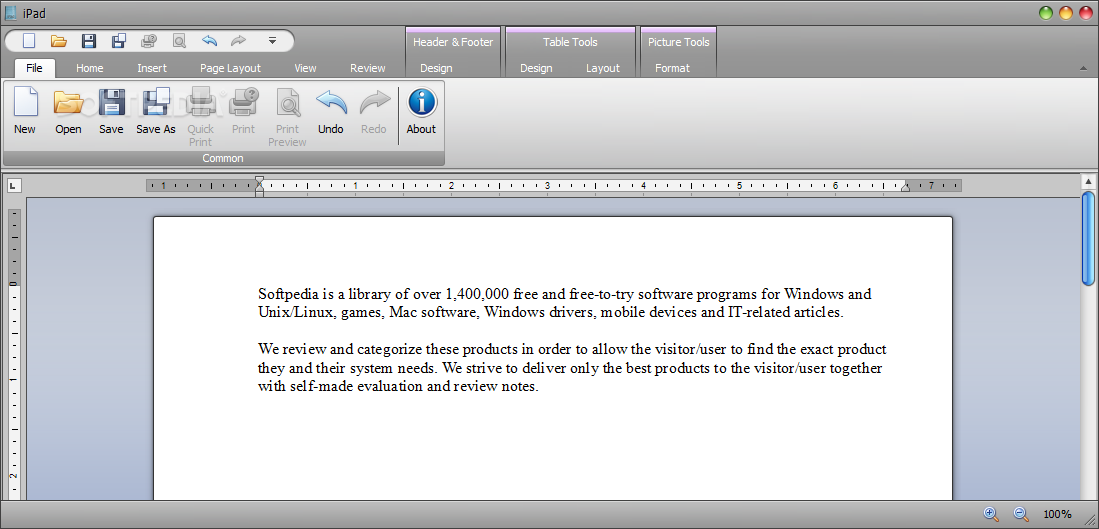Click the tab stop type selector (L)
This screenshot has height=529, width=1099.
coord(14,186)
